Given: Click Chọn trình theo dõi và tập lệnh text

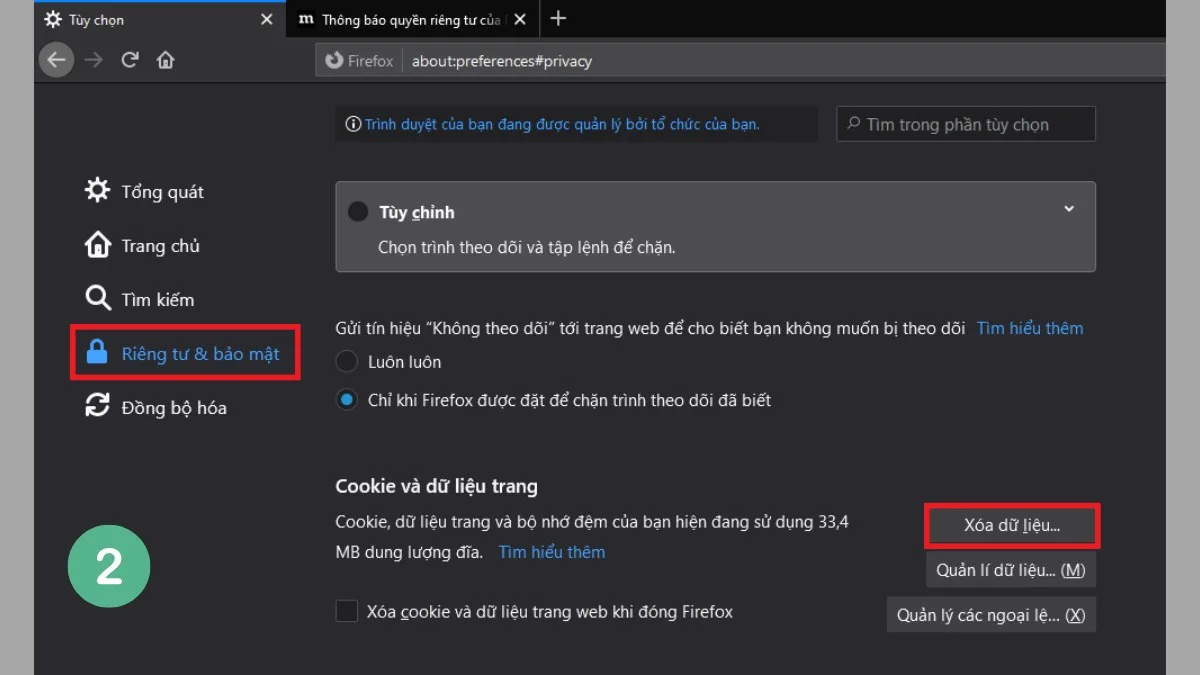Looking at the screenshot, I should point(526,246).
